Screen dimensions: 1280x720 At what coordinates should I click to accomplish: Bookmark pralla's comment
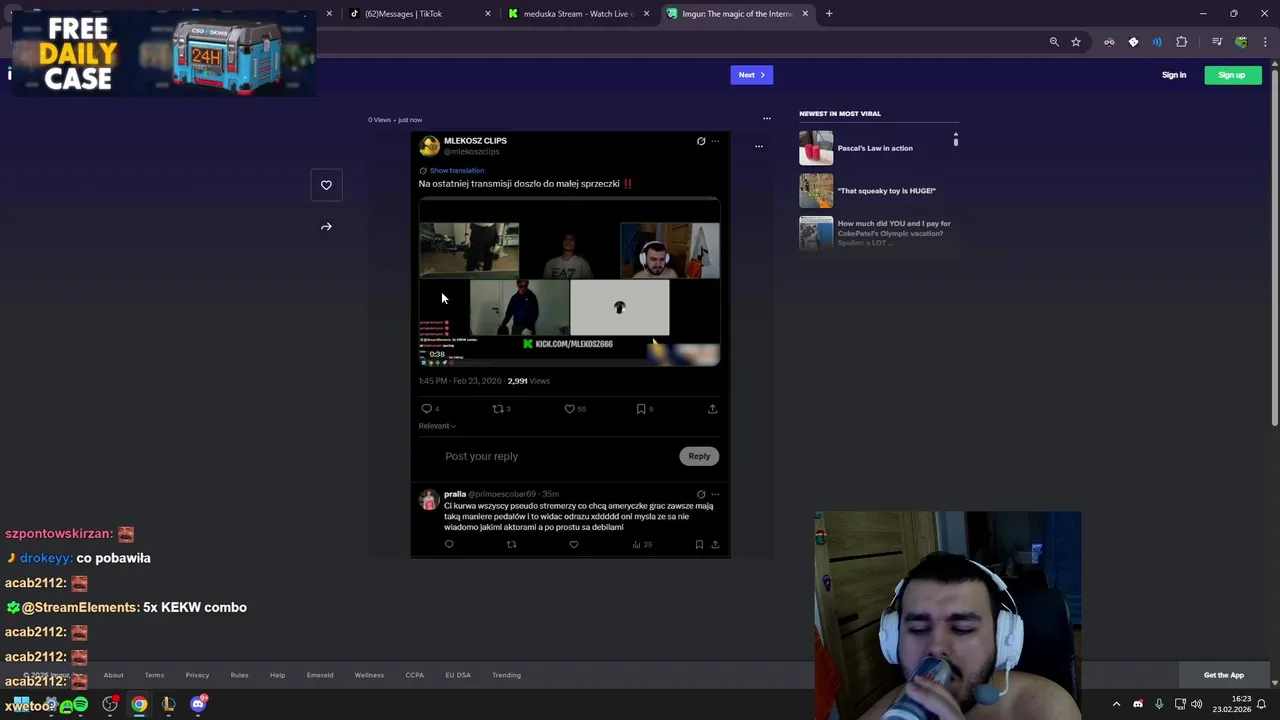pyautogui.click(x=699, y=545)
